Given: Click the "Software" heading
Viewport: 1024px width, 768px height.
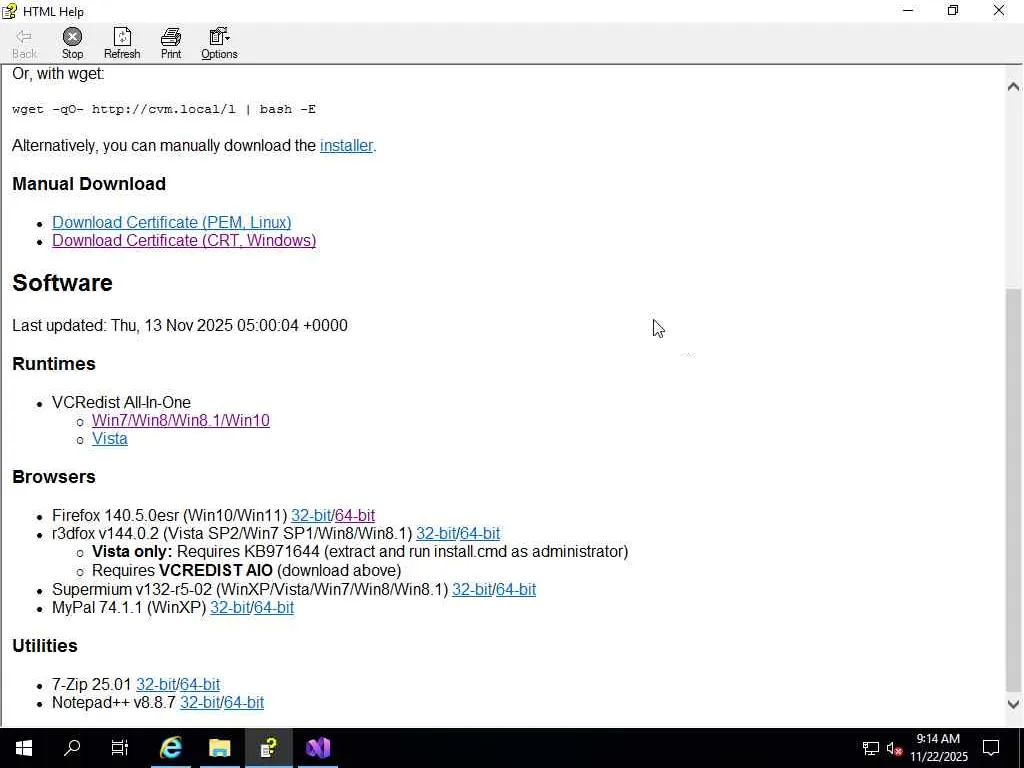Looking at the screenshot, I should (62, 283).
